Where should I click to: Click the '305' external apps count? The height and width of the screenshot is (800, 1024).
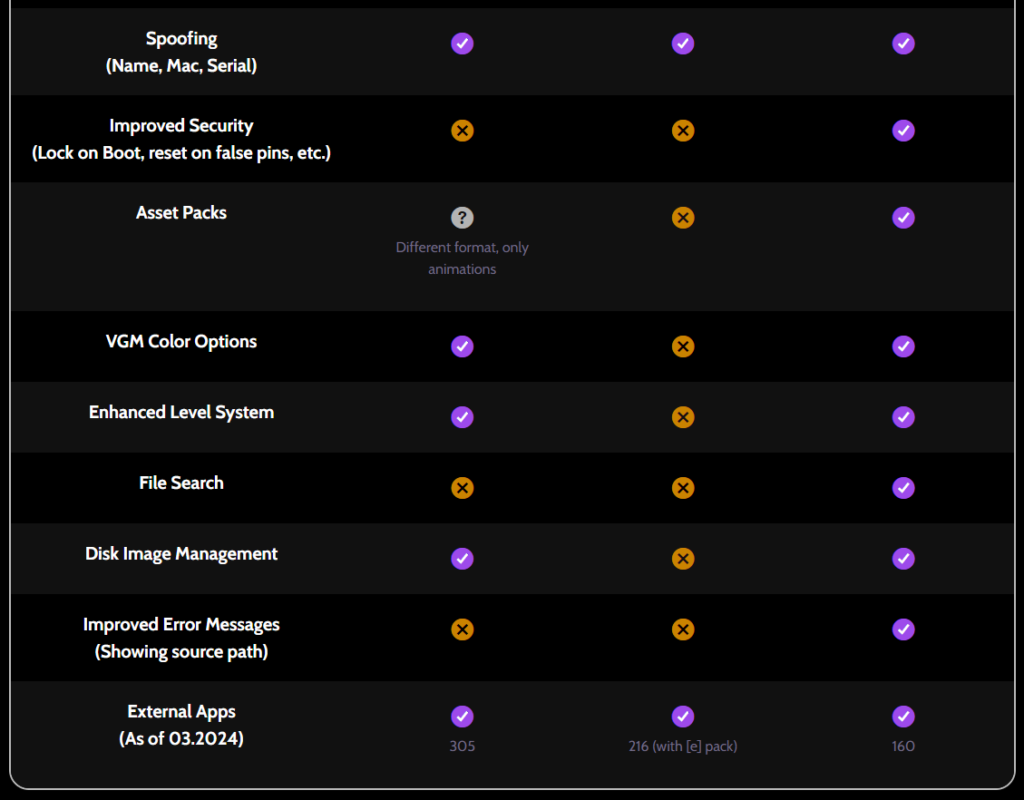462,746
